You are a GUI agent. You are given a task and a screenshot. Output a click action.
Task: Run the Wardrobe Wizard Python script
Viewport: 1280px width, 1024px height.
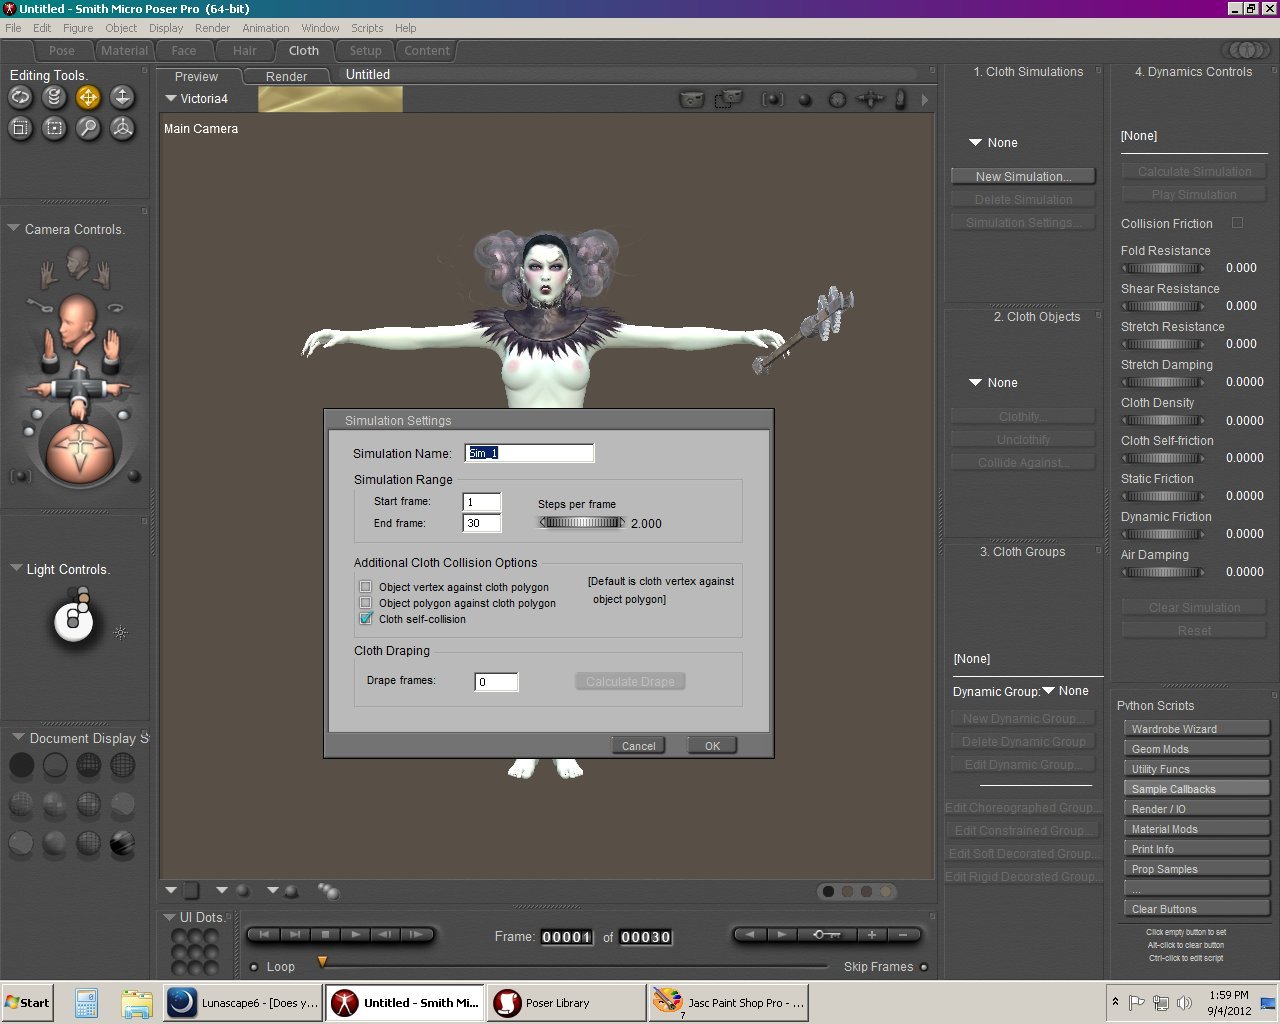(x=1194, y=729)
